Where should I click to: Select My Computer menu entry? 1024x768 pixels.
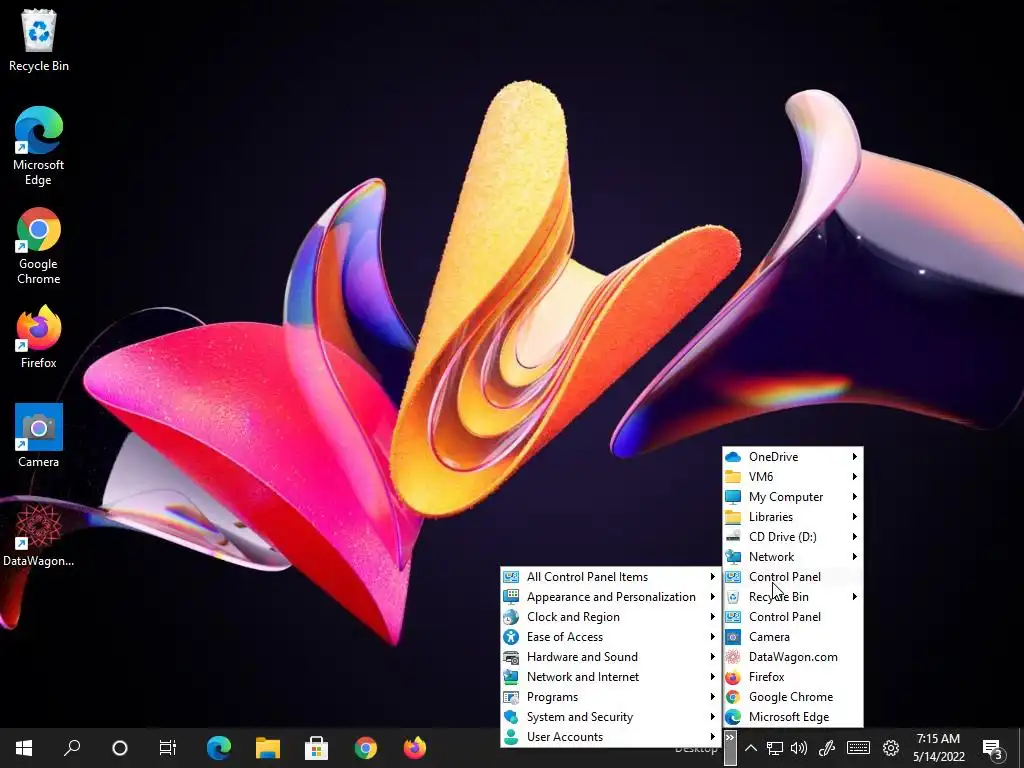[x=793, y=497]
